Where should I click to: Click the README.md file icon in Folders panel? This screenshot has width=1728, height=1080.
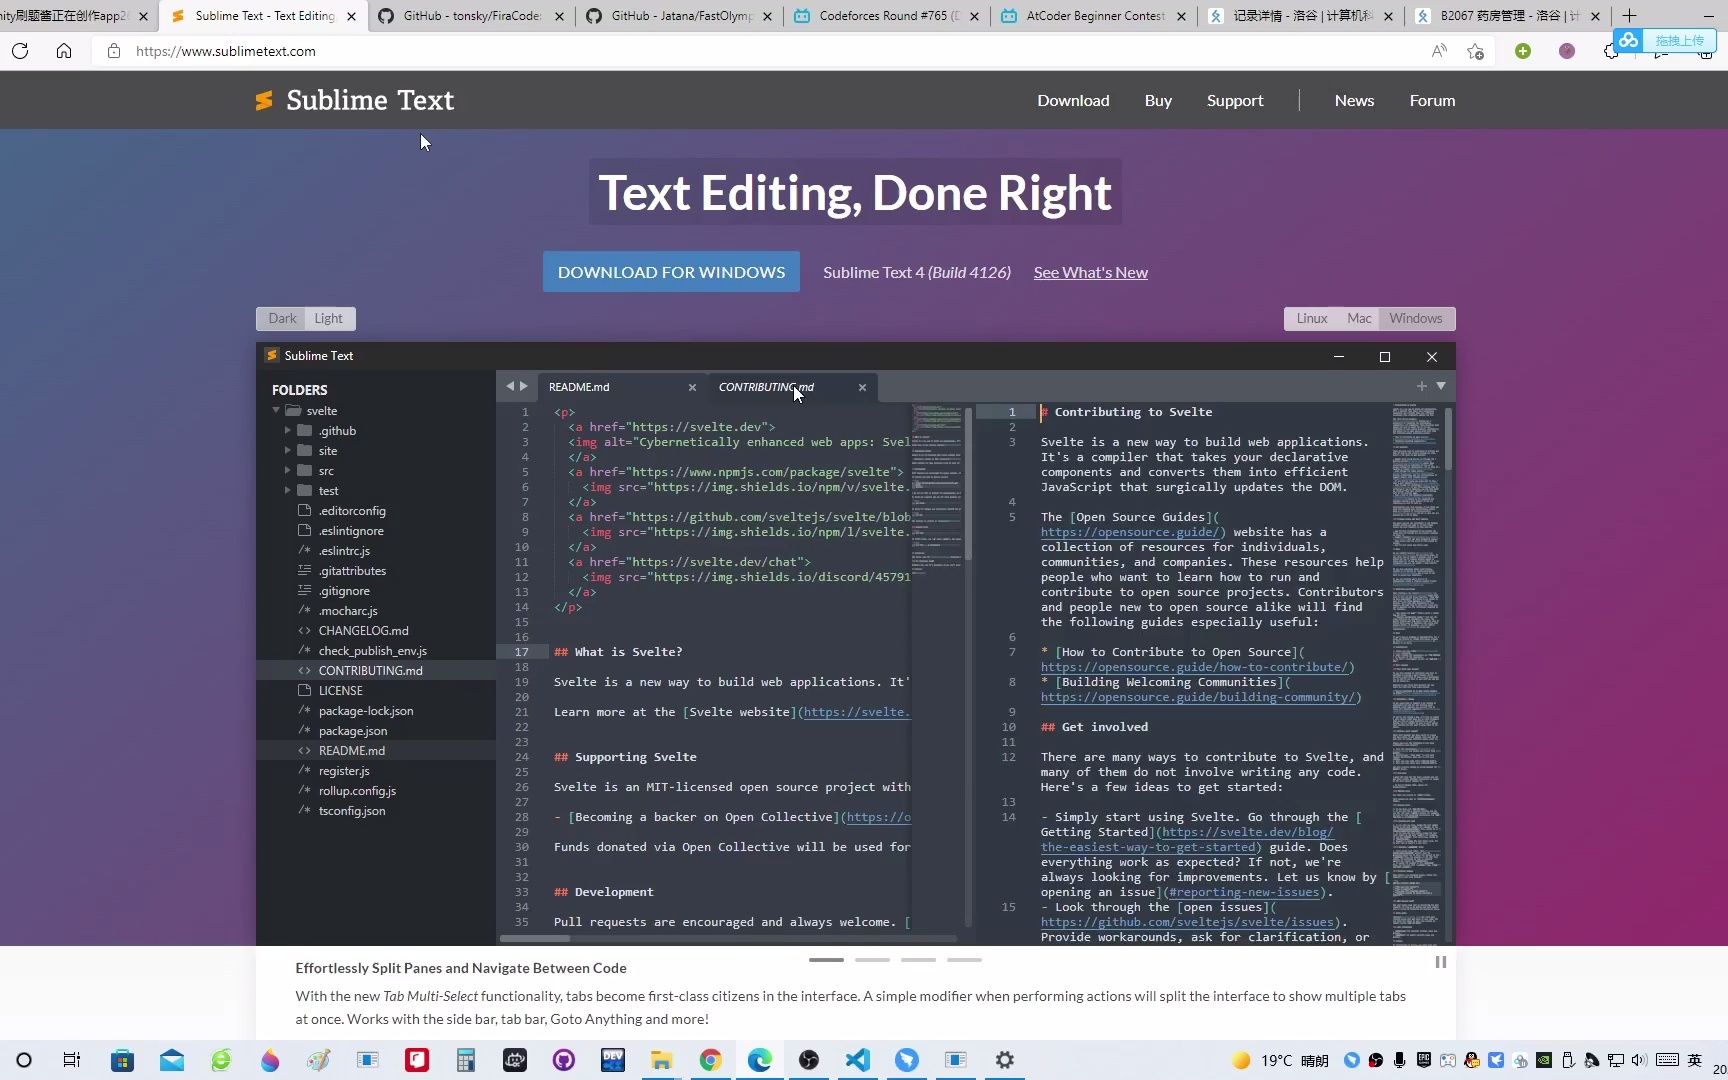305,750
